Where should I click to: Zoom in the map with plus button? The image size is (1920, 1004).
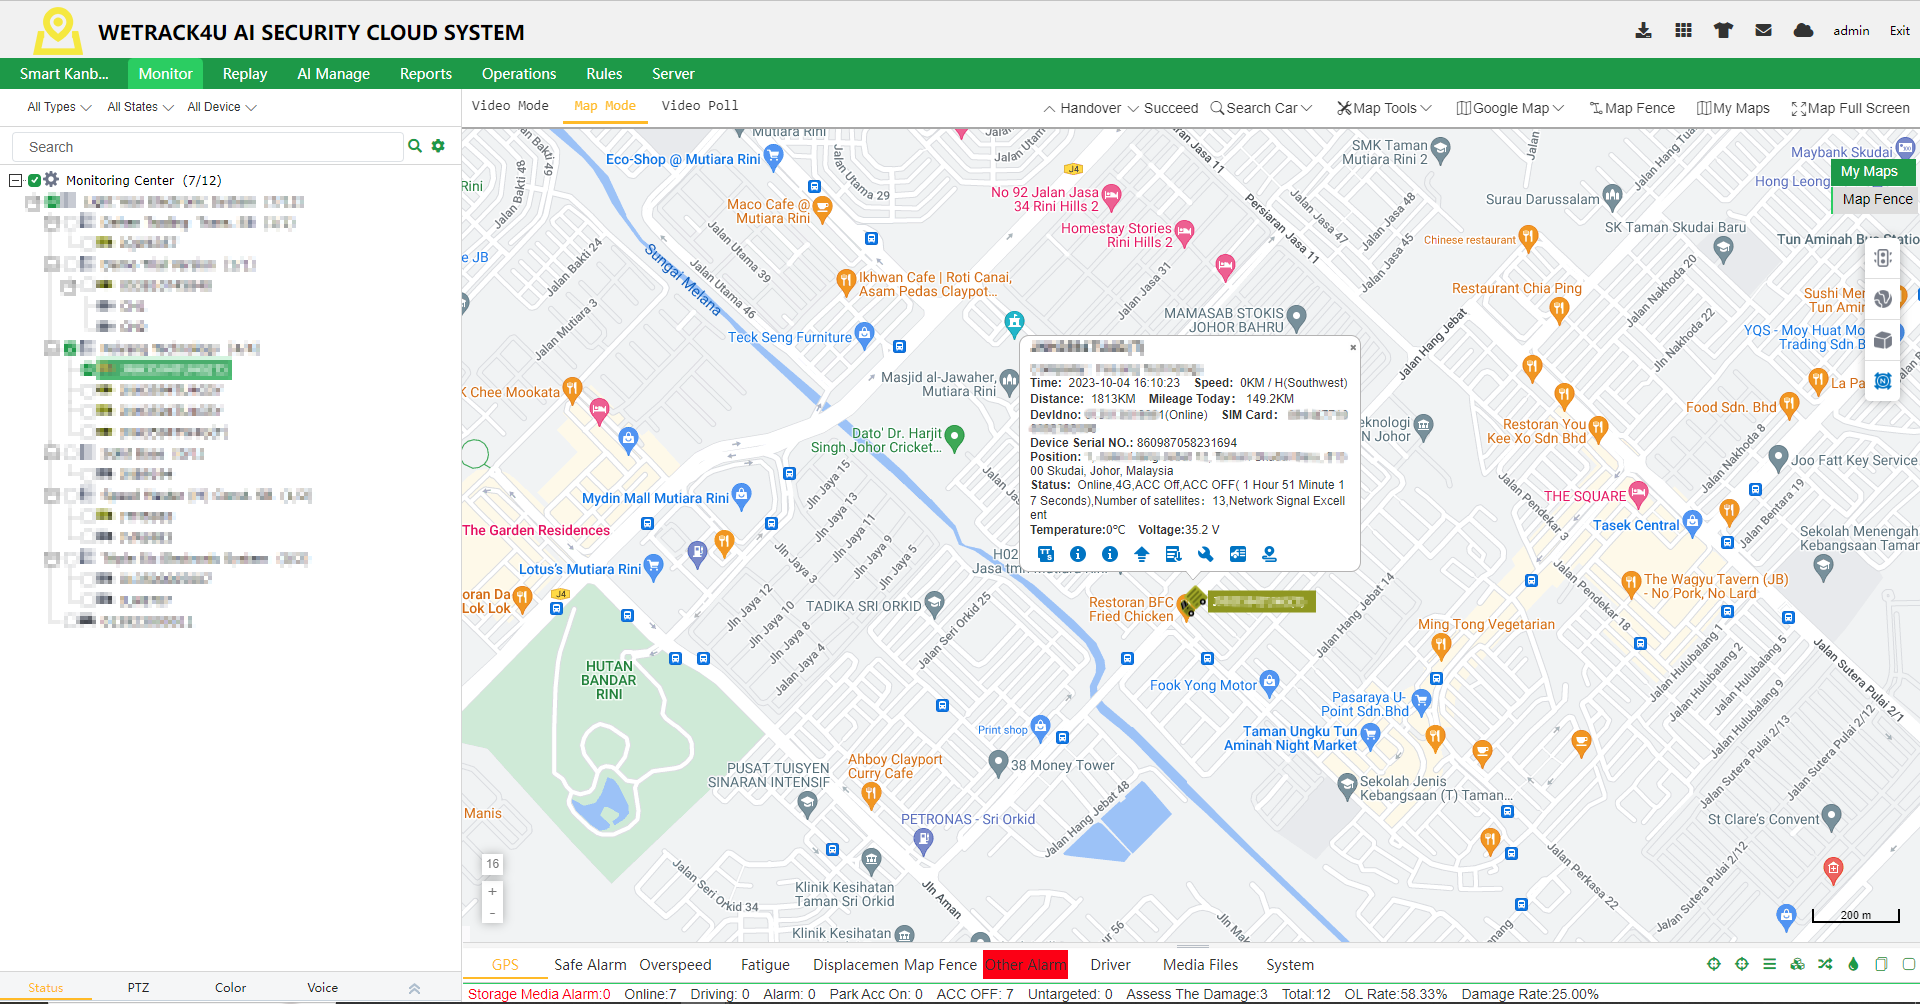(x=492, y=891)
